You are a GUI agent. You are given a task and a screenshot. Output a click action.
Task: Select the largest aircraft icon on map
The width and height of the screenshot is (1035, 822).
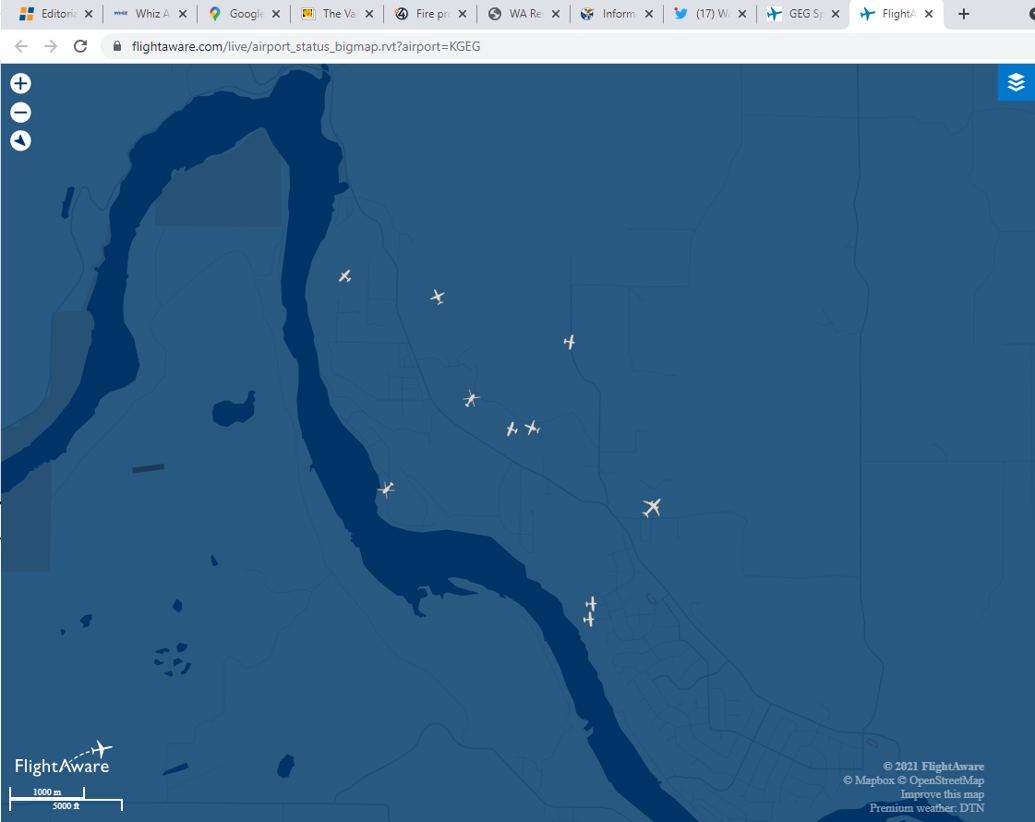click(x=652, y=508)
